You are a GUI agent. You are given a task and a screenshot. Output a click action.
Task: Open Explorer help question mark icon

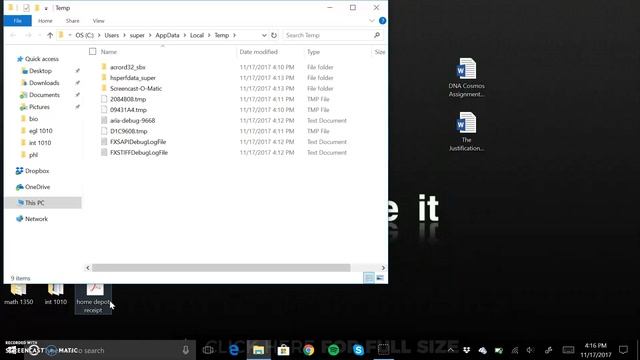[x=382, y=21]
